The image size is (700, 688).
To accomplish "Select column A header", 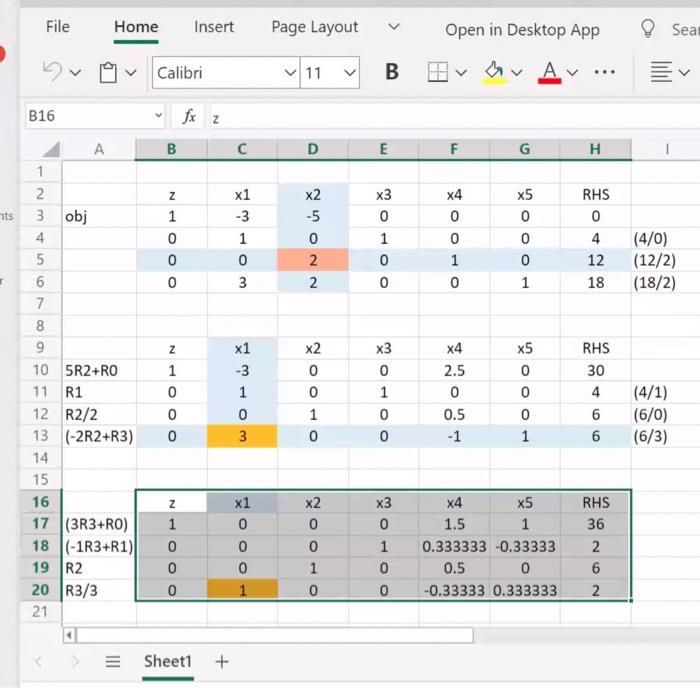I will tap(99, 149).
